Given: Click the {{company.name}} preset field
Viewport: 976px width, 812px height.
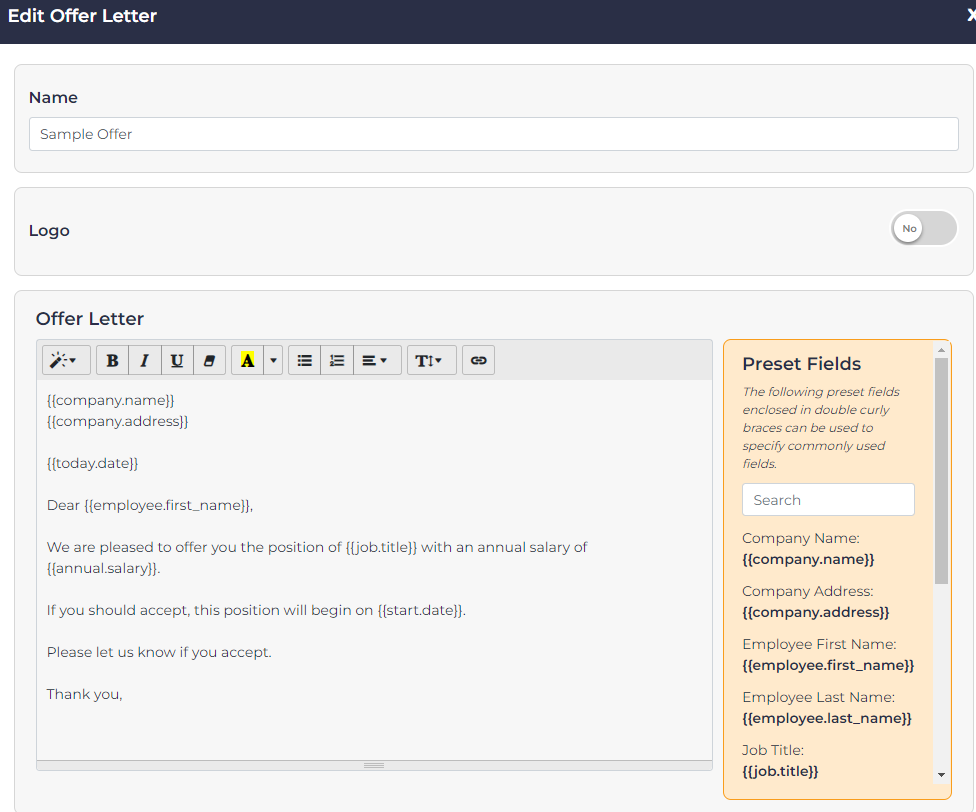Looking at the screenshot, I should 808,560.
